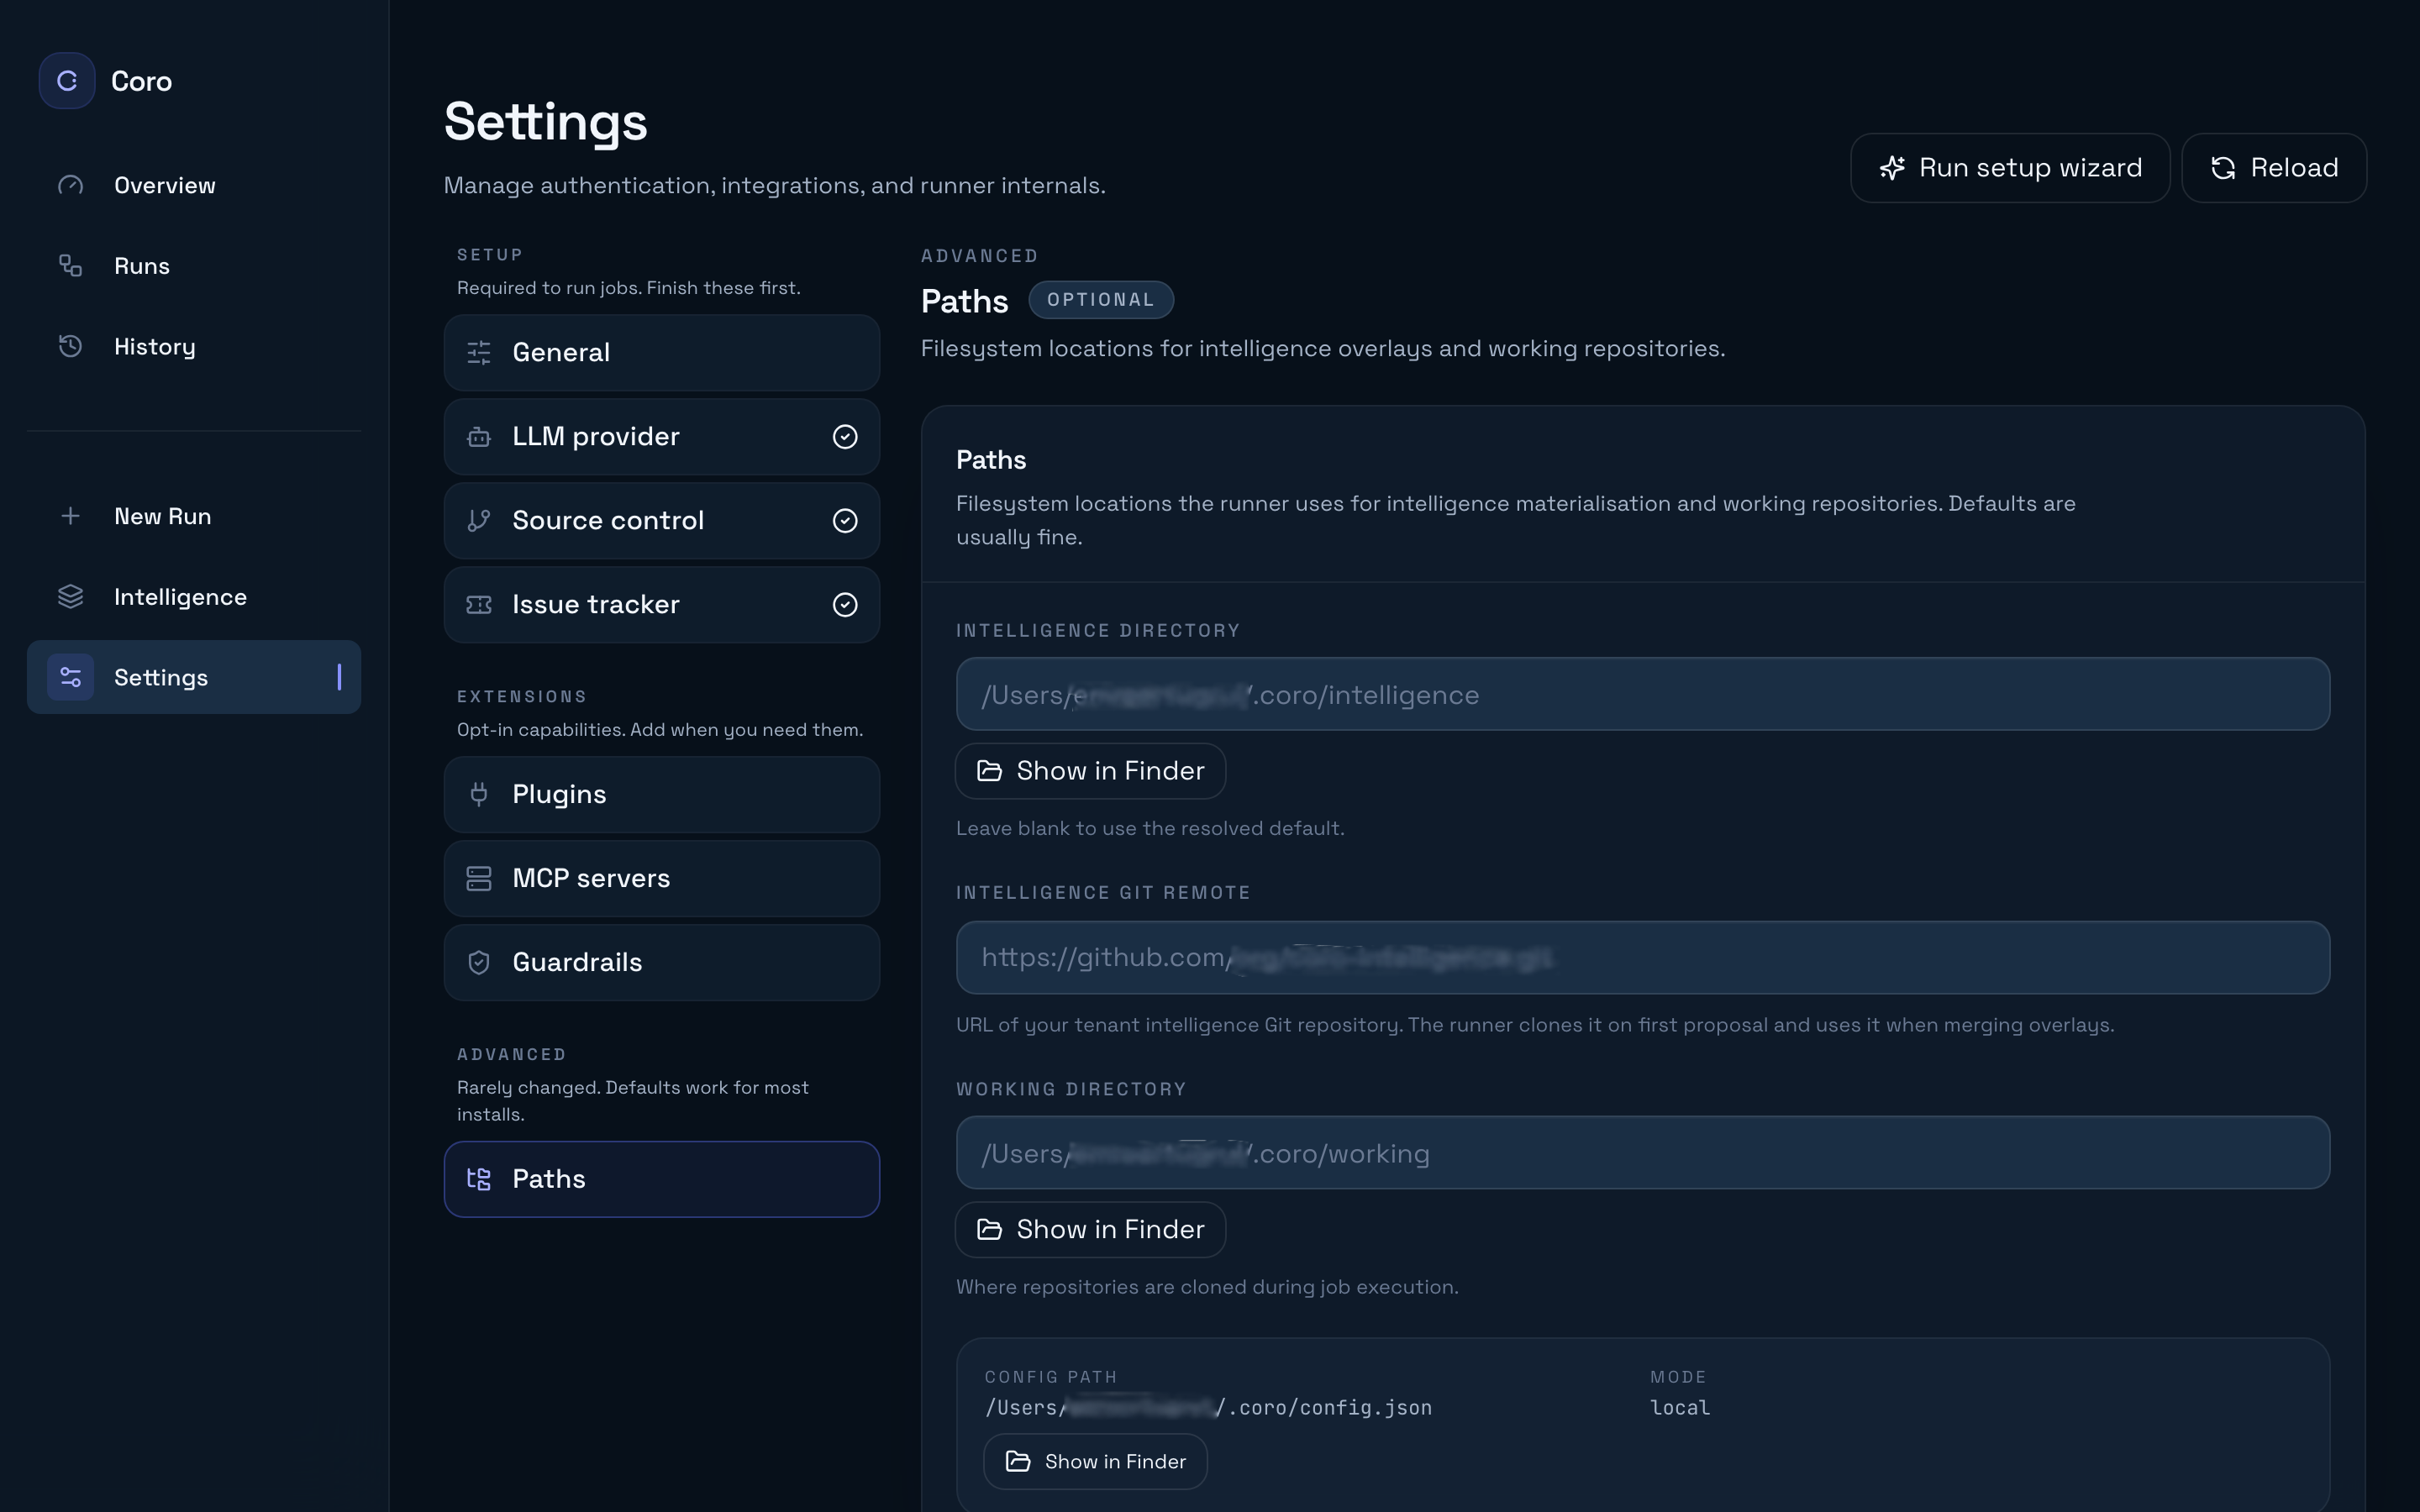Open the General settings section

tap(662, 353)
